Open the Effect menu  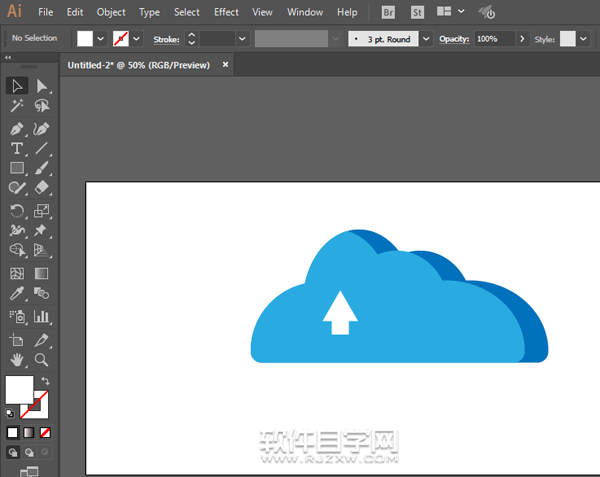point(226,13)
